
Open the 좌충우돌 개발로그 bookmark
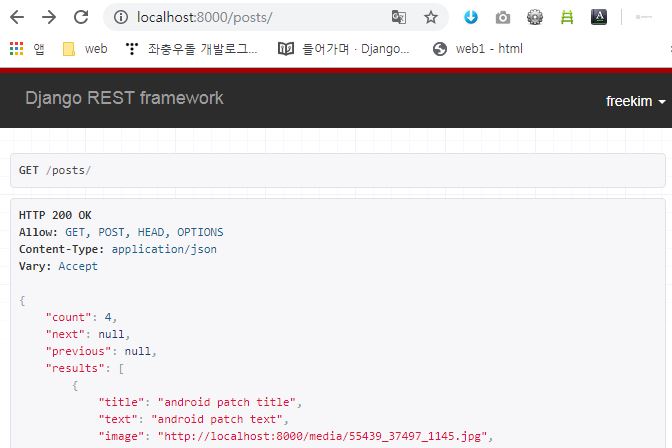pos(192,49)
